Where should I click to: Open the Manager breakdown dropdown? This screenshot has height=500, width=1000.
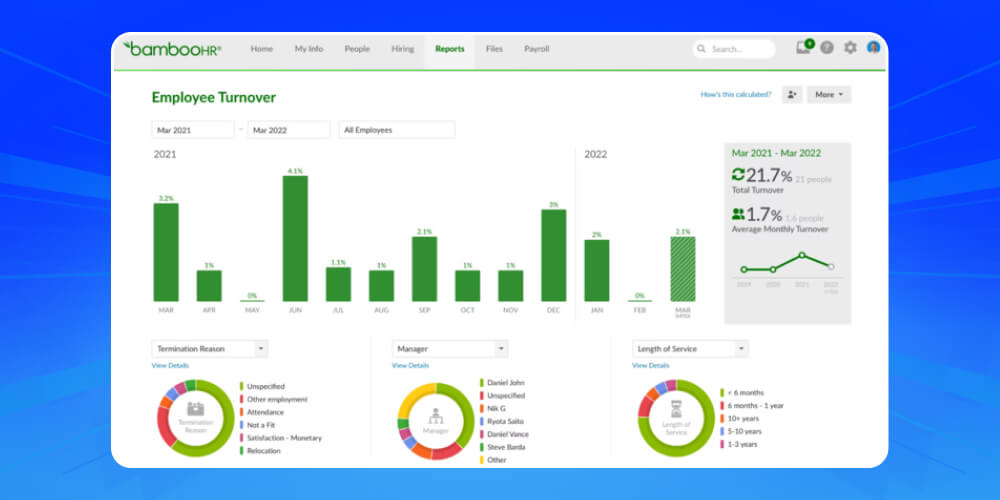coord(449,349)
